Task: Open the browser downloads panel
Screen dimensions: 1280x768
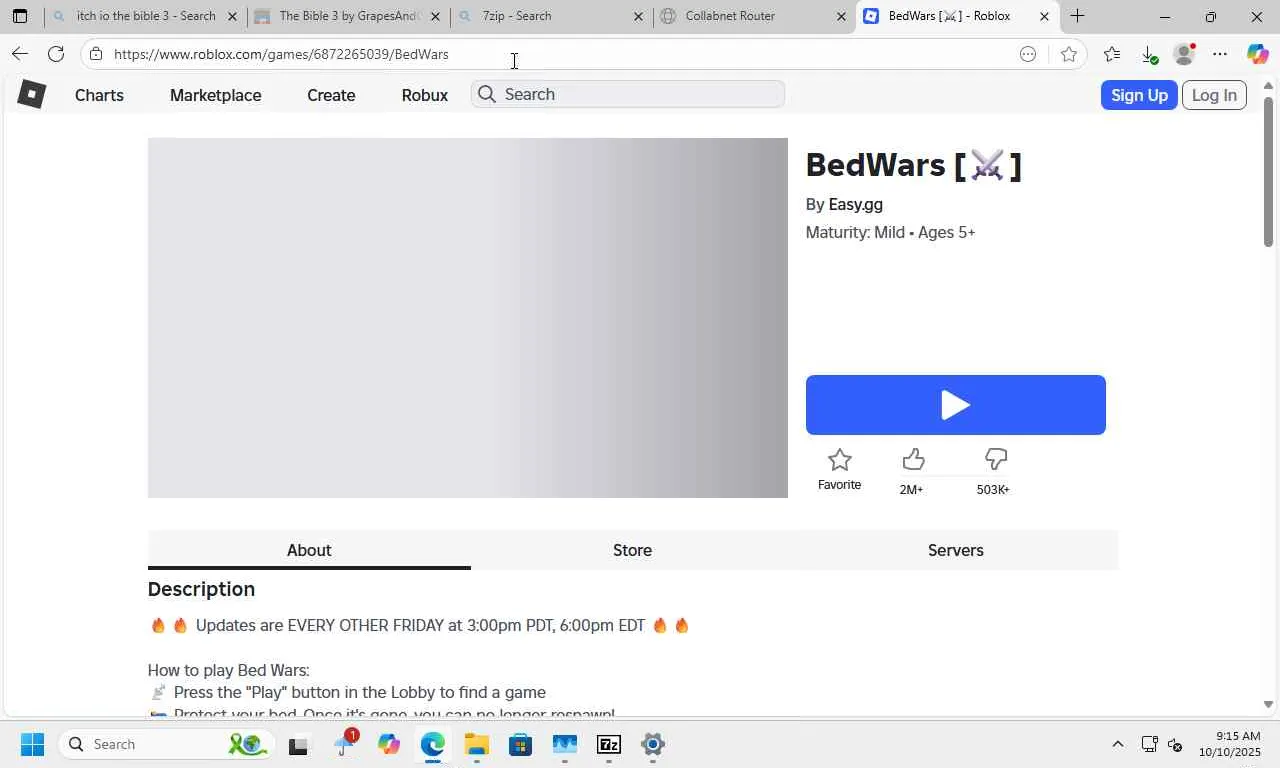Action: (1149, 54)
